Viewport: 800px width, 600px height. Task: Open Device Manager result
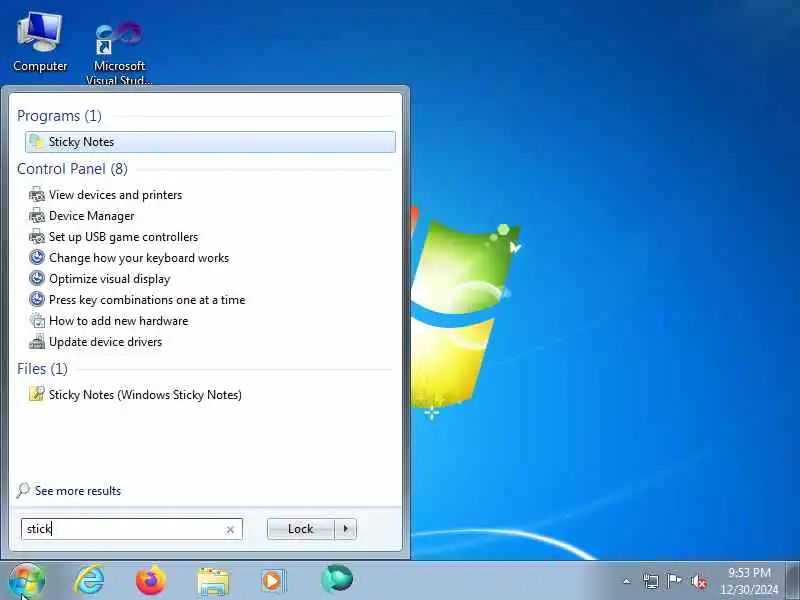pos(91,216)
